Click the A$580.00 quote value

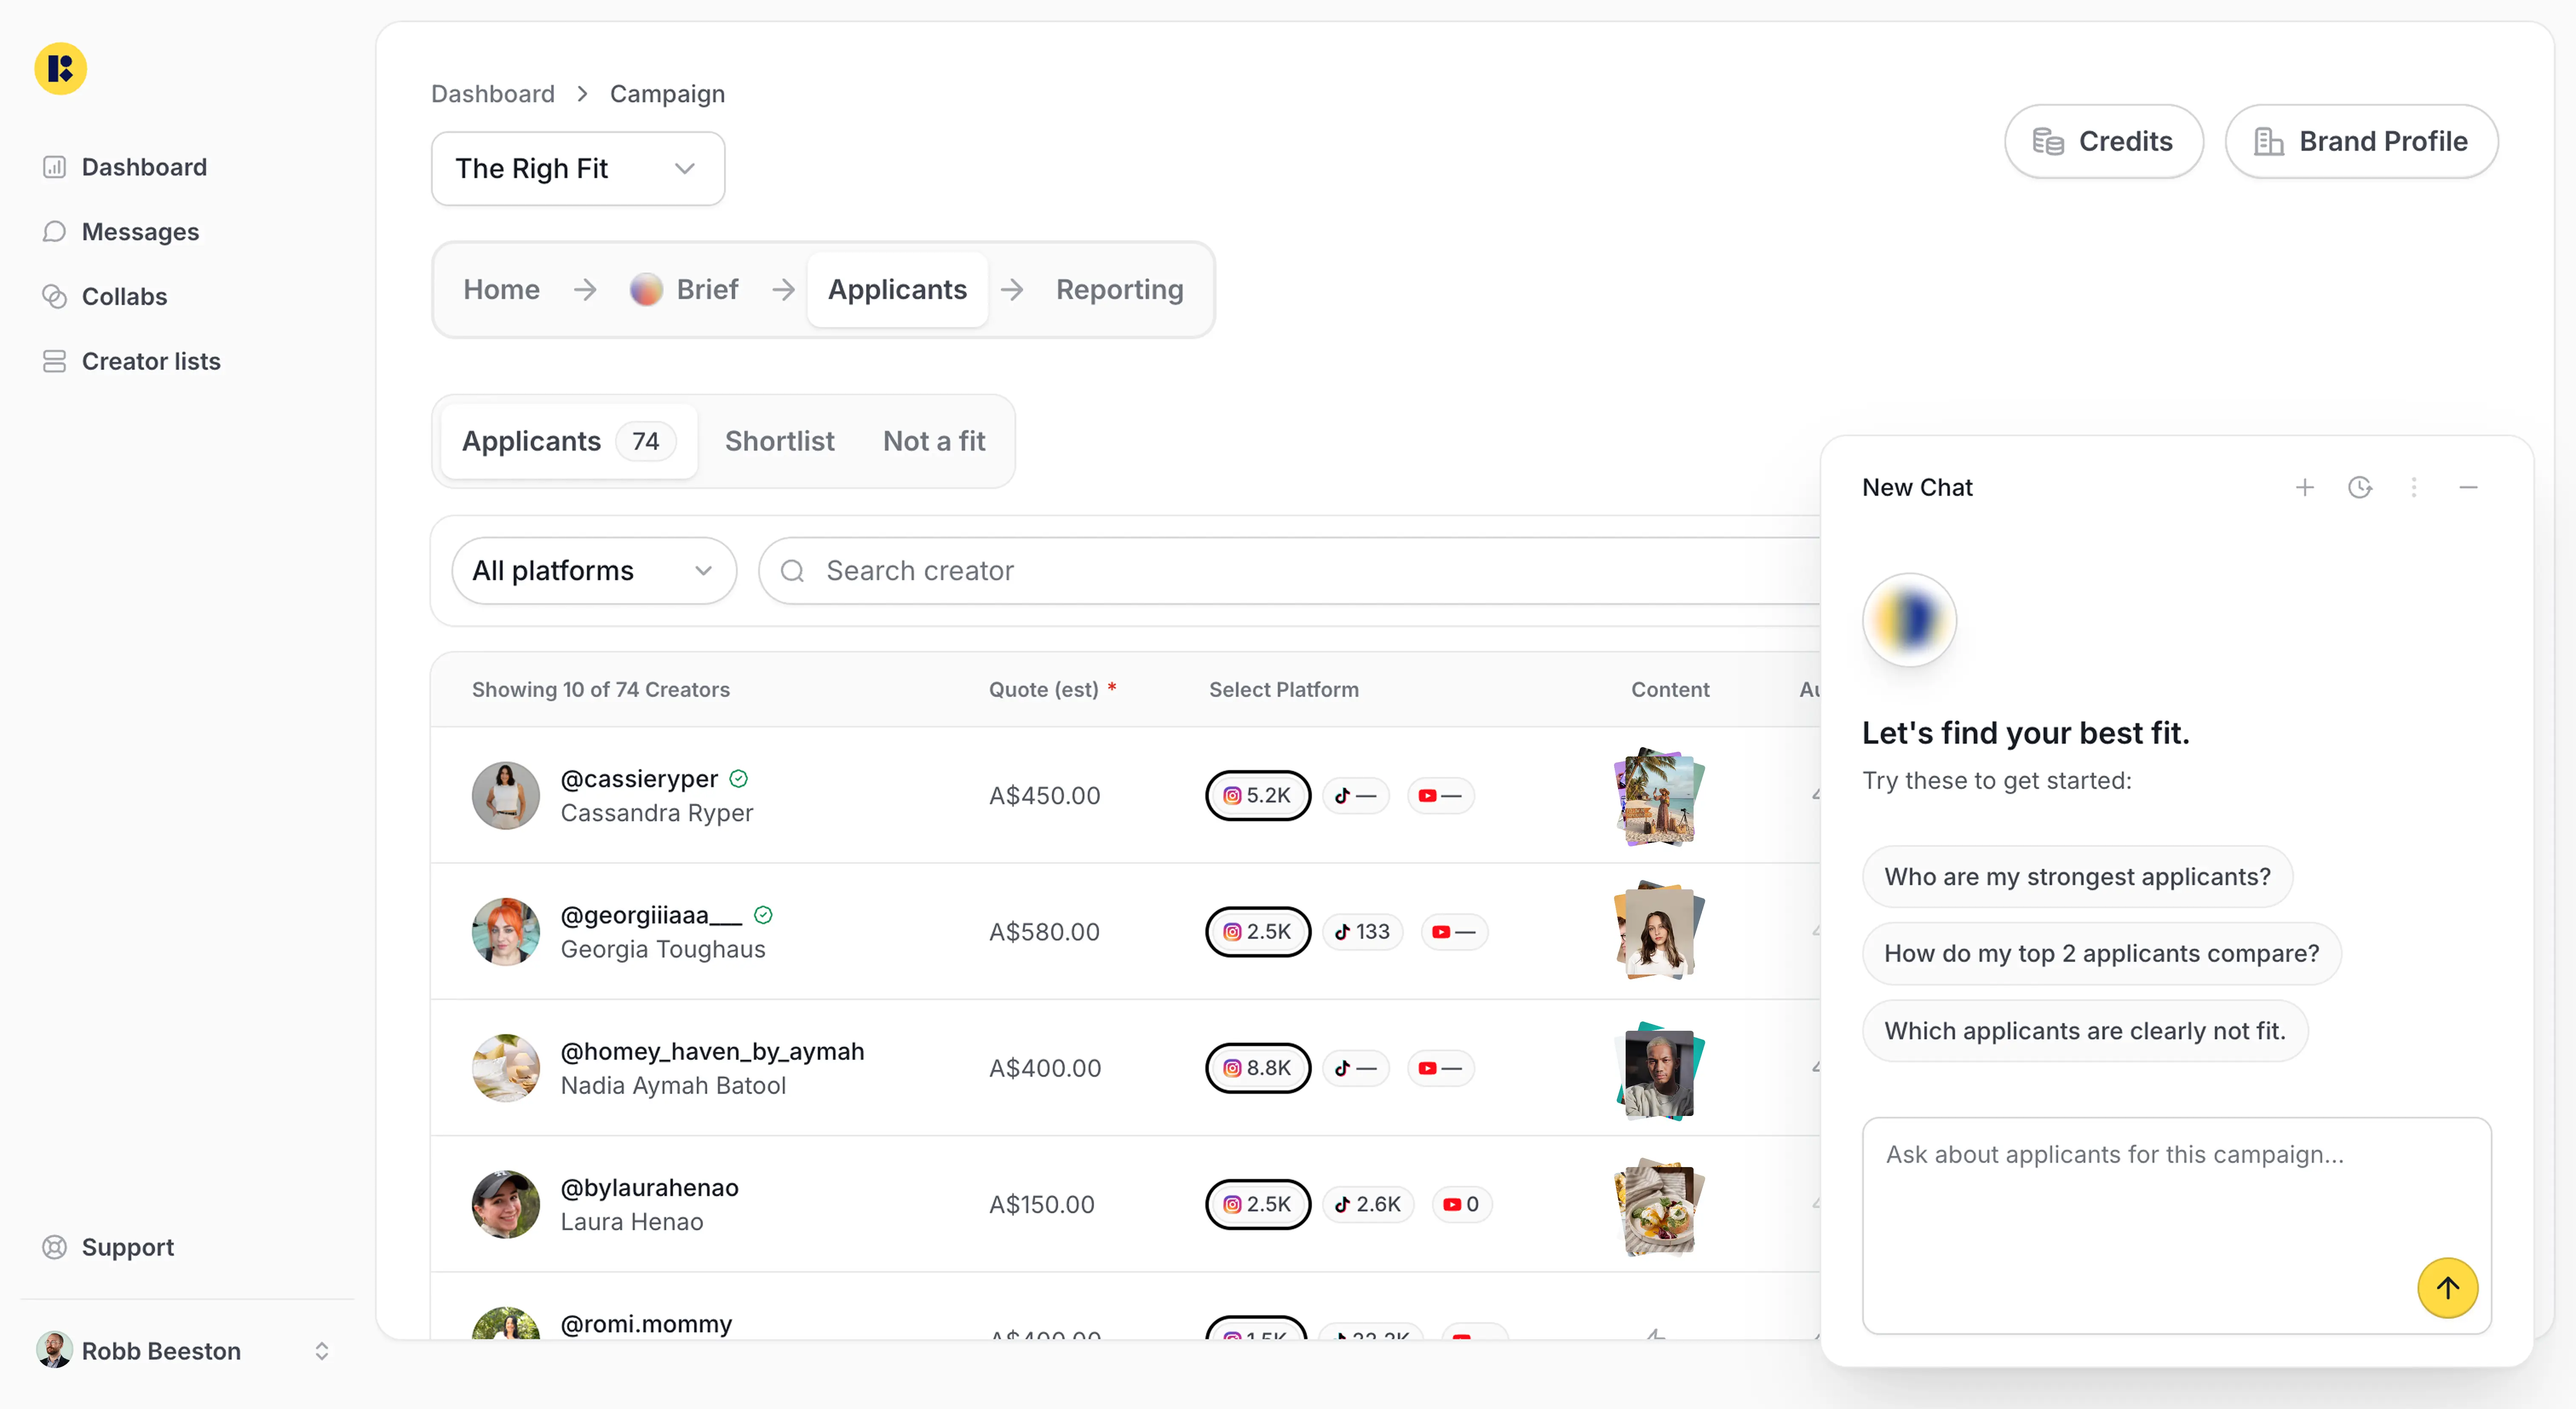(x=1044, y=932)
